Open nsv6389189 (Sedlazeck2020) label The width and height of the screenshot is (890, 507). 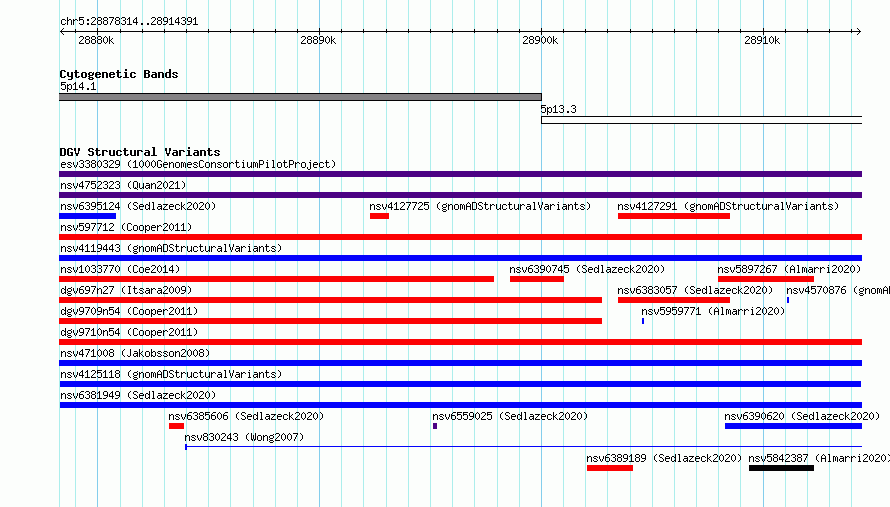tap(664, 458)
